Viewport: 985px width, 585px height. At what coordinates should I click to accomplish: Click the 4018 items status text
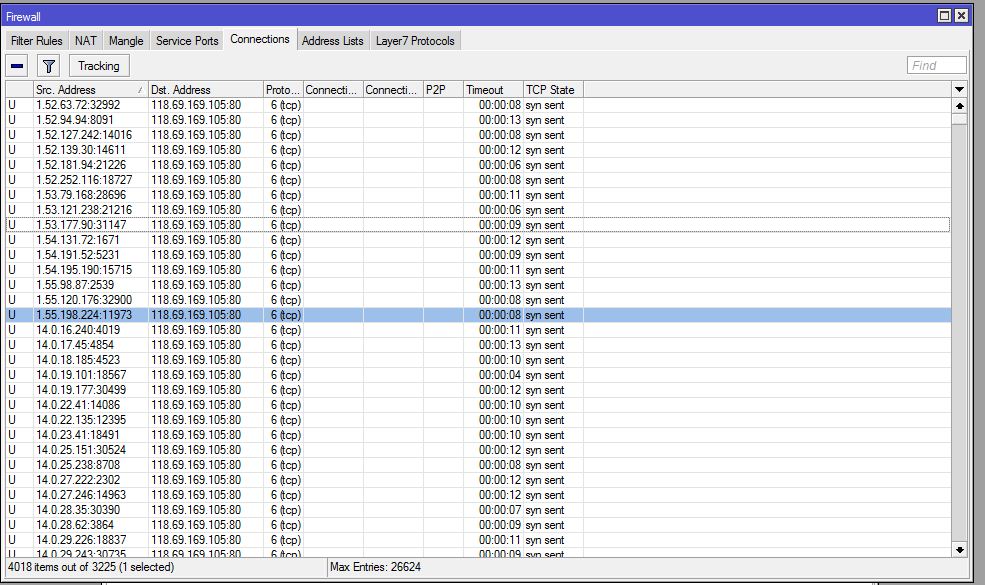coord(90,567)
